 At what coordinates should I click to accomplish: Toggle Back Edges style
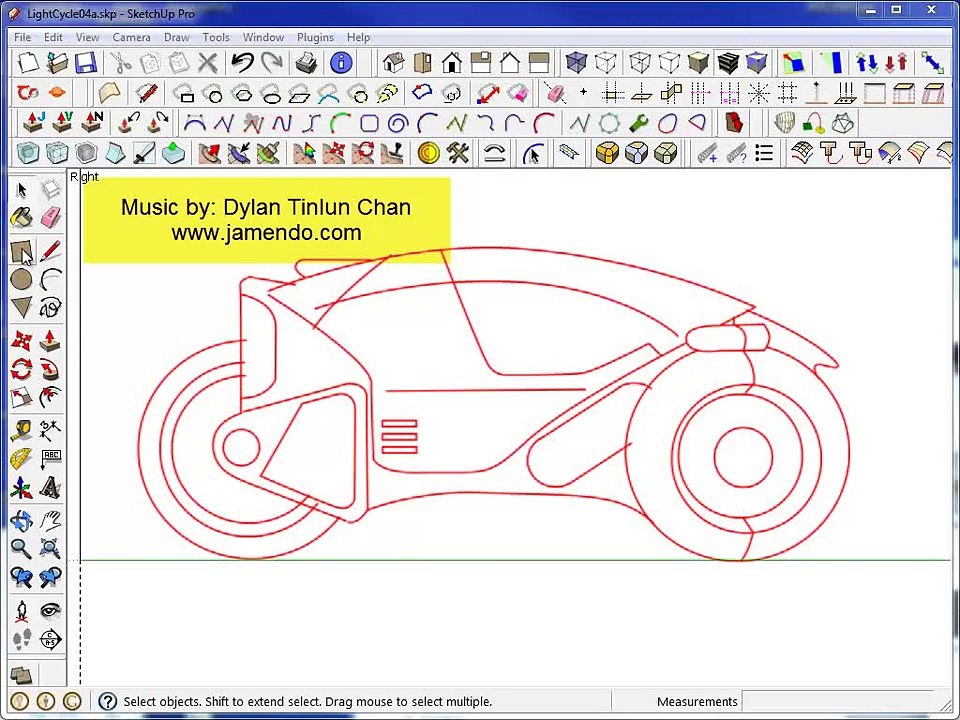[606, 62]
